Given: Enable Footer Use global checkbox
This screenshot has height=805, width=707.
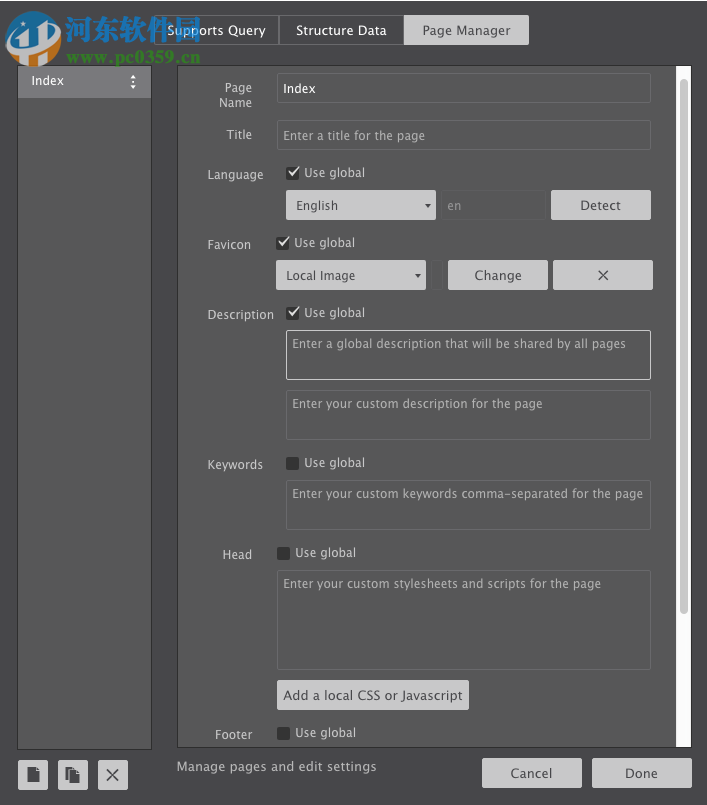Looking at the screenshot, I should [x=283, y=733].
